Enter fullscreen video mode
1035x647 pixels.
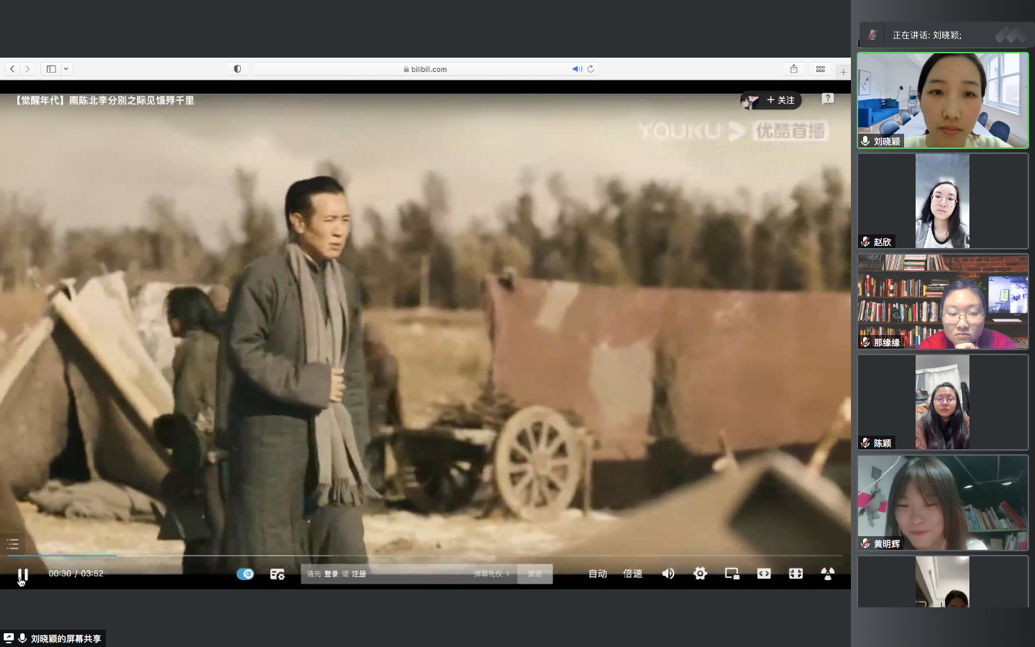(796, 574)
